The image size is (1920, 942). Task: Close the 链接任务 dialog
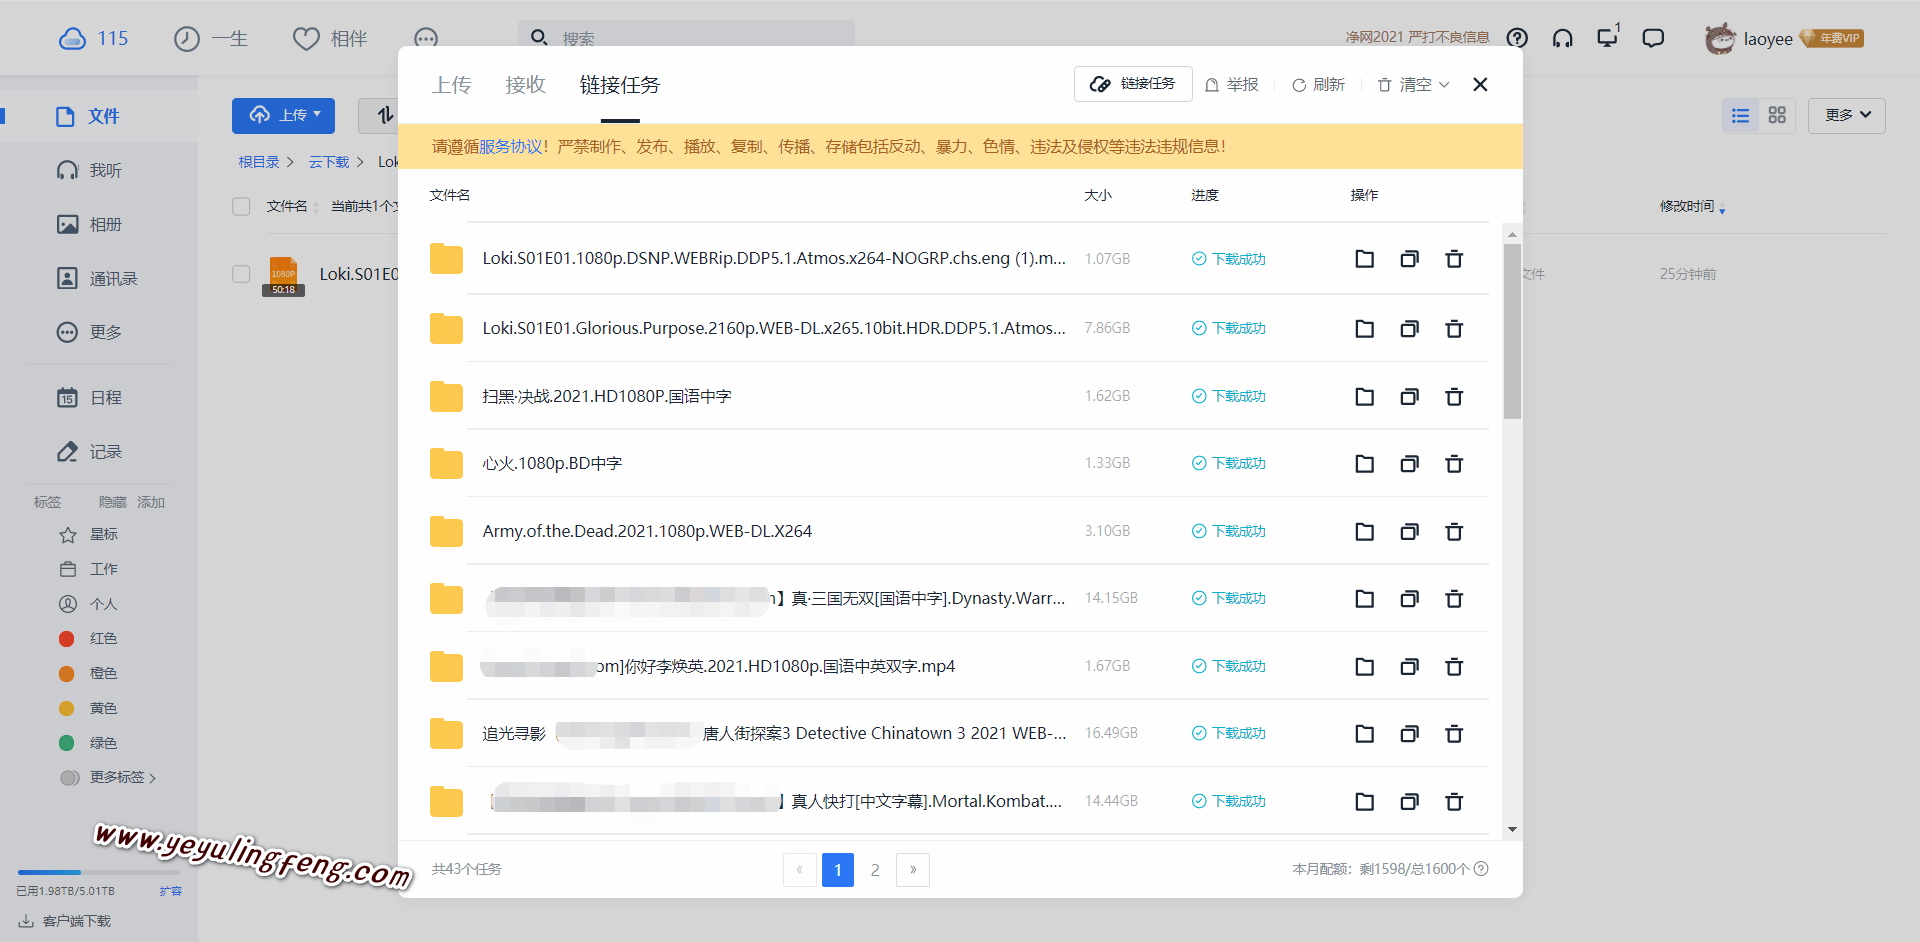pyautogui.click(x=1480, y=85)
